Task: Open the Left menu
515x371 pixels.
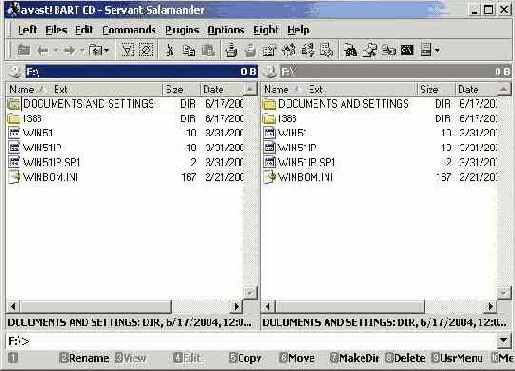Action: (x=27, y=30)
